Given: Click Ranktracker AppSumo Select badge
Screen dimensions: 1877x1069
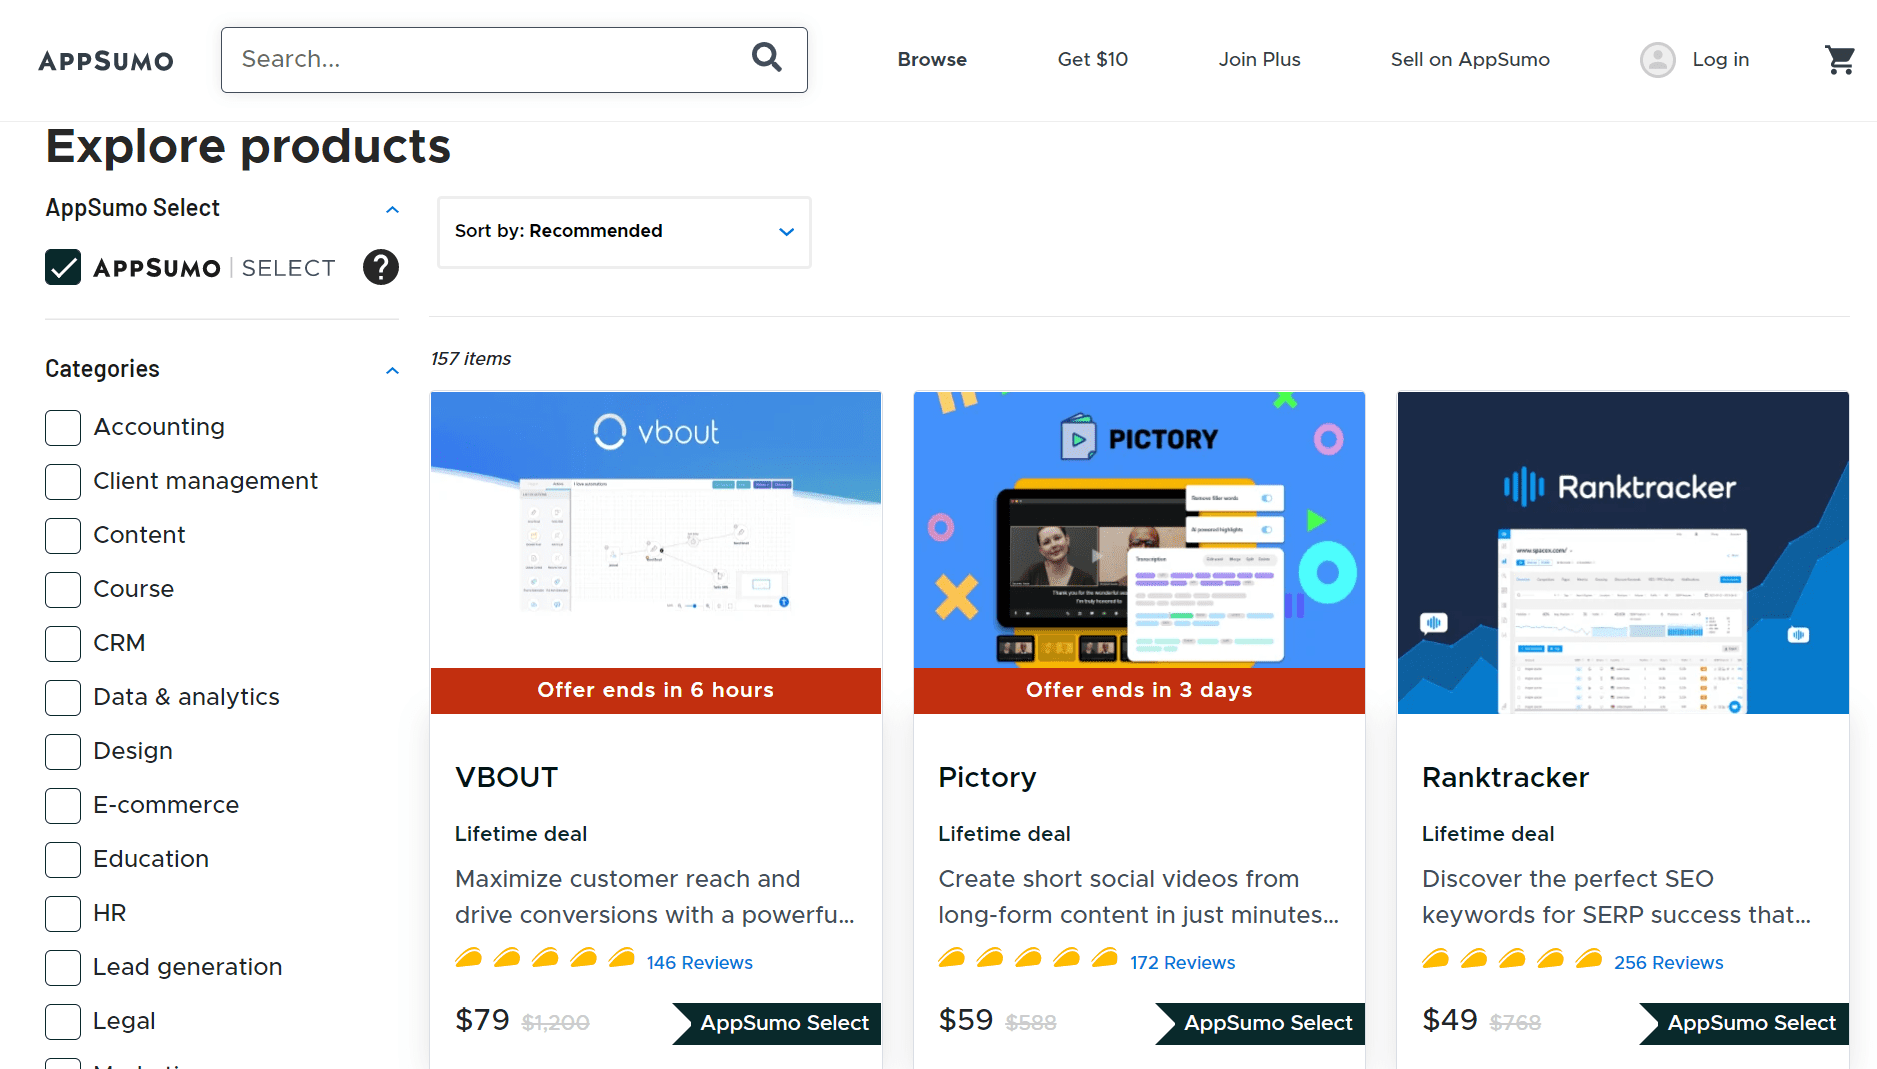Looking at the screenshot, I should pyautogui.click(x=1744, y=1023).
